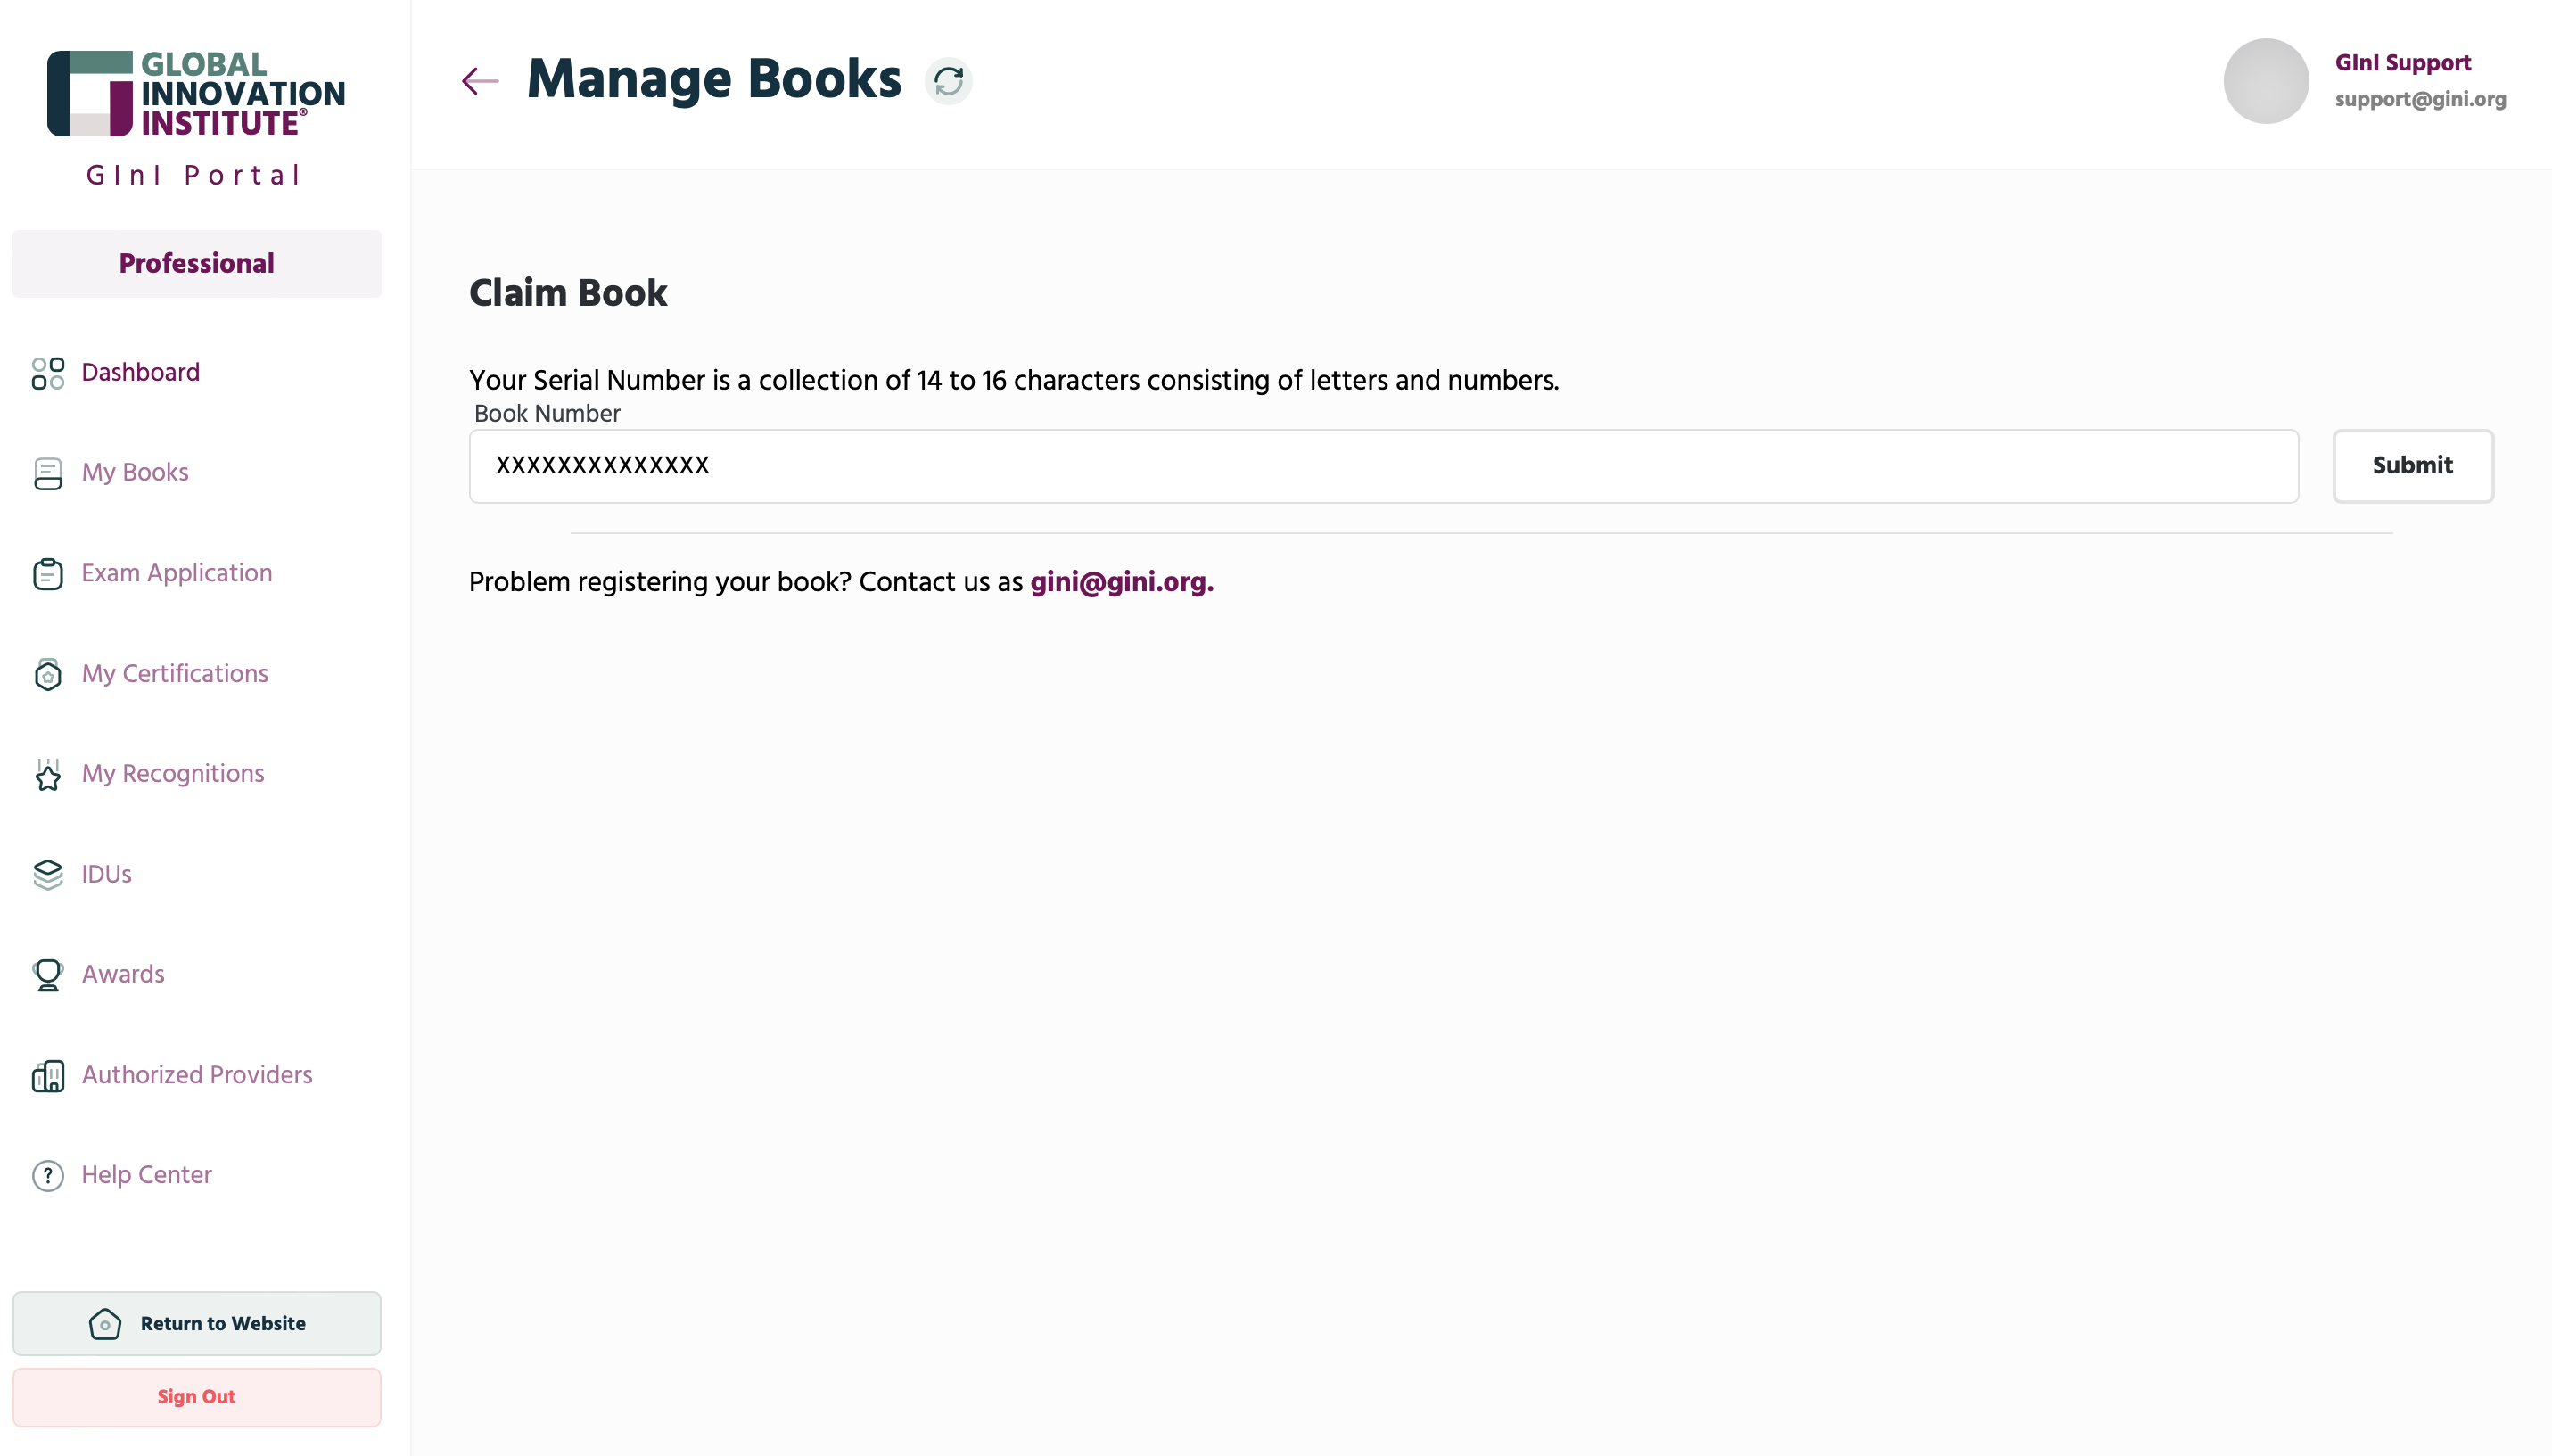Click the Sign Out button

[x=197, y=1397]
